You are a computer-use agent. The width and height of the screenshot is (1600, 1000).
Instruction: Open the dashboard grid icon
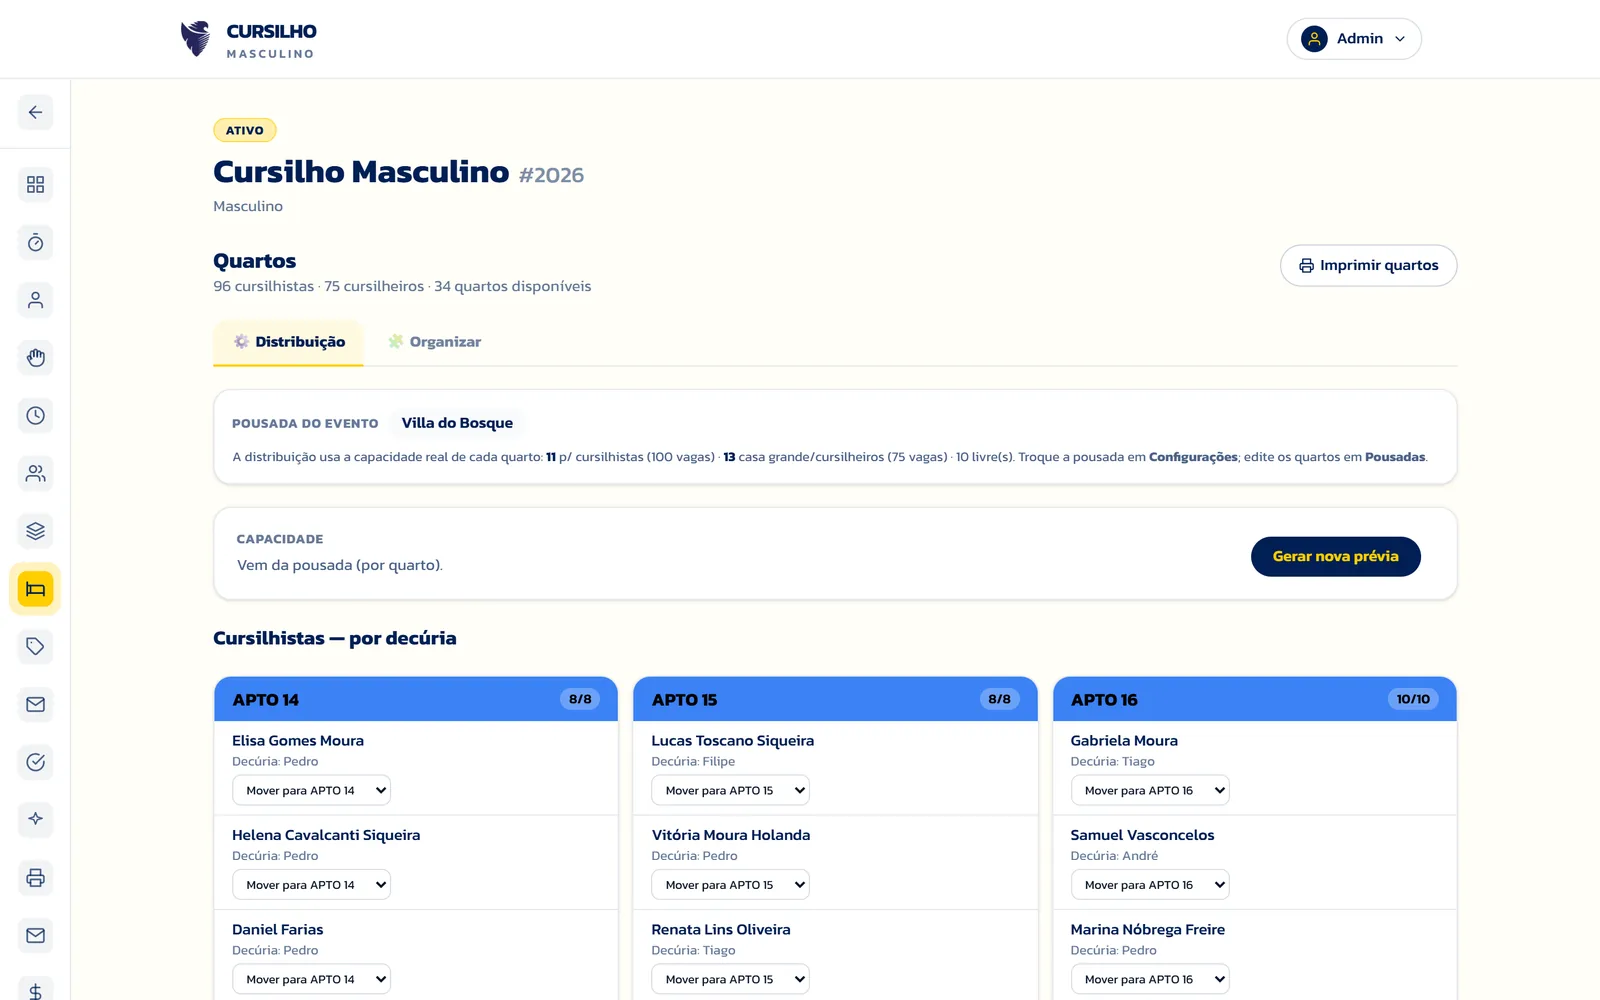pos(35,185)
